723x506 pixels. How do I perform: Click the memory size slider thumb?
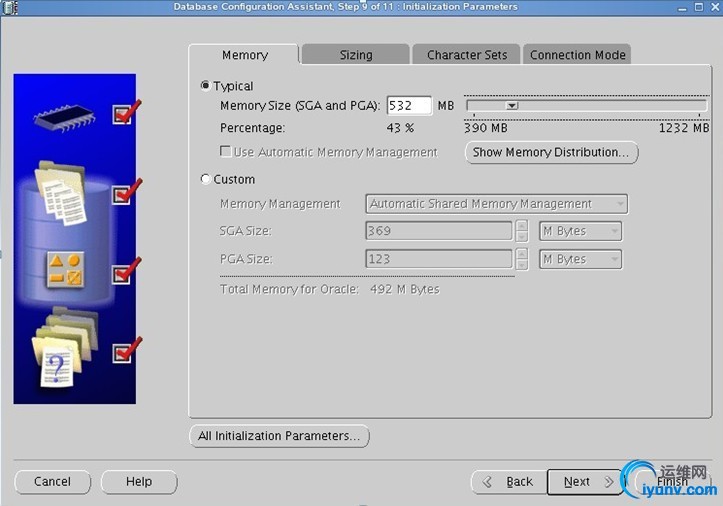(x=512, y=106)
